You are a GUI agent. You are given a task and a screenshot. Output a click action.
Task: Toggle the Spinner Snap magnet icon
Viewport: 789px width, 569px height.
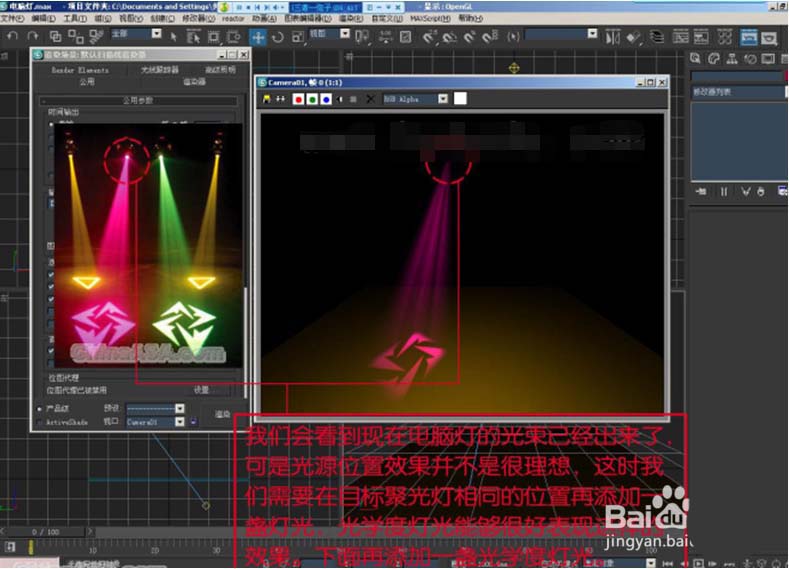coord(490,37)
